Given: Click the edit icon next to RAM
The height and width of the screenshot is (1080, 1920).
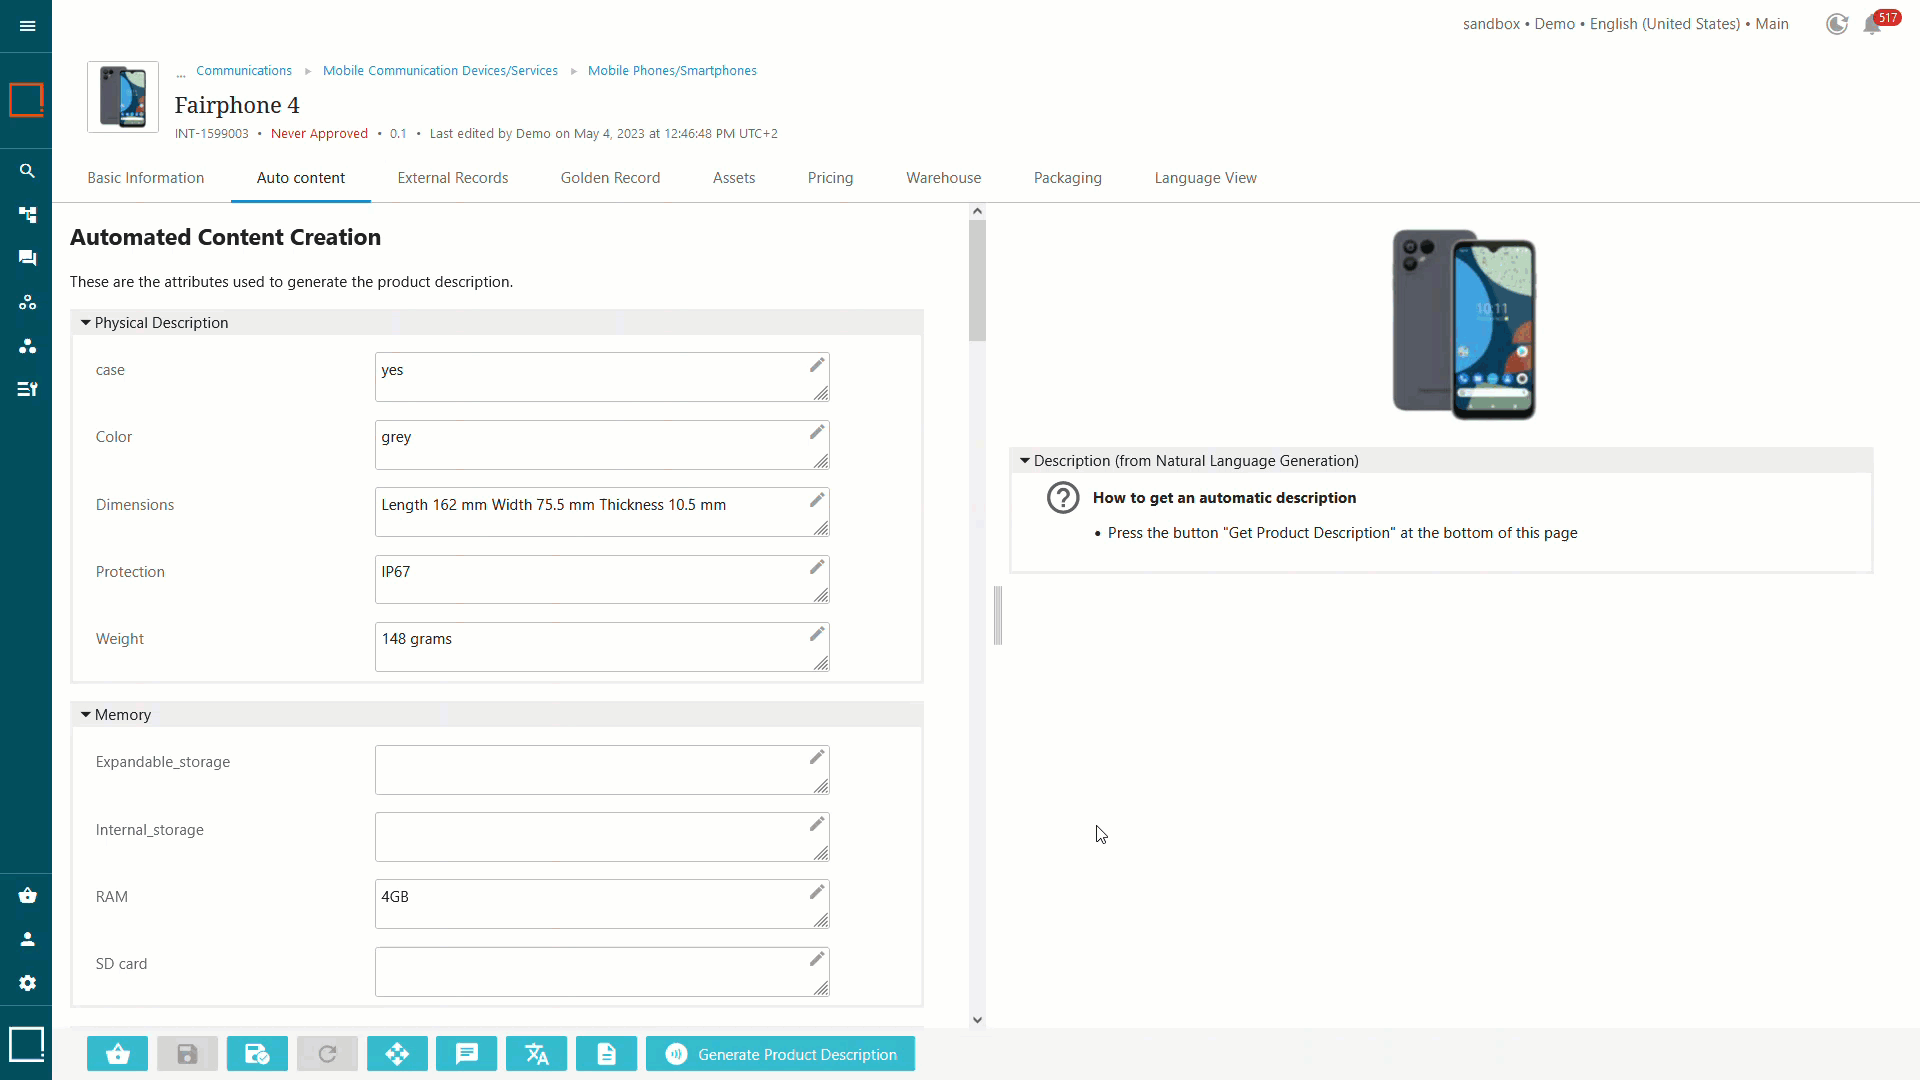Looking at the screenshot, I should pyautogui.click(x=818, y=893).
